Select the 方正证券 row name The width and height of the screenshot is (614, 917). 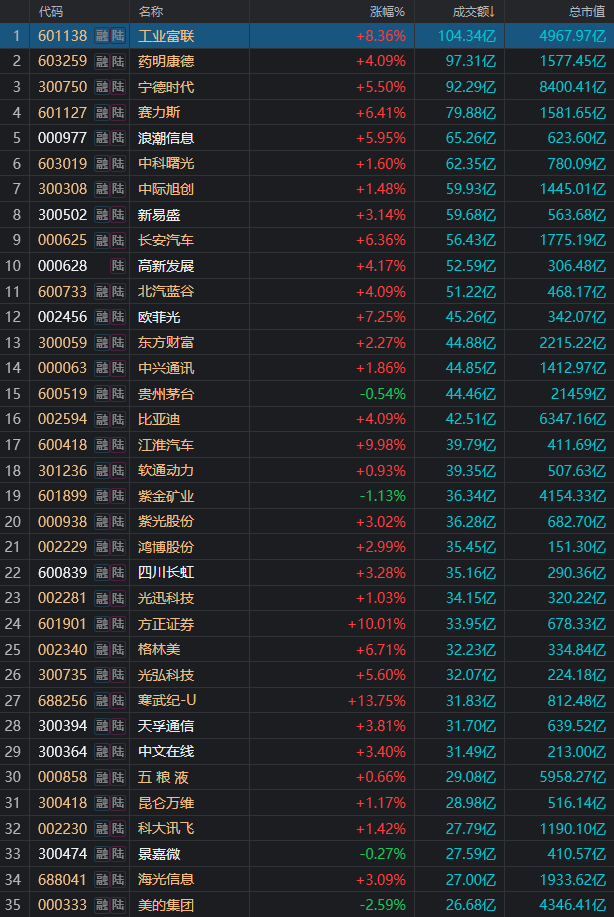pos(166,624)
